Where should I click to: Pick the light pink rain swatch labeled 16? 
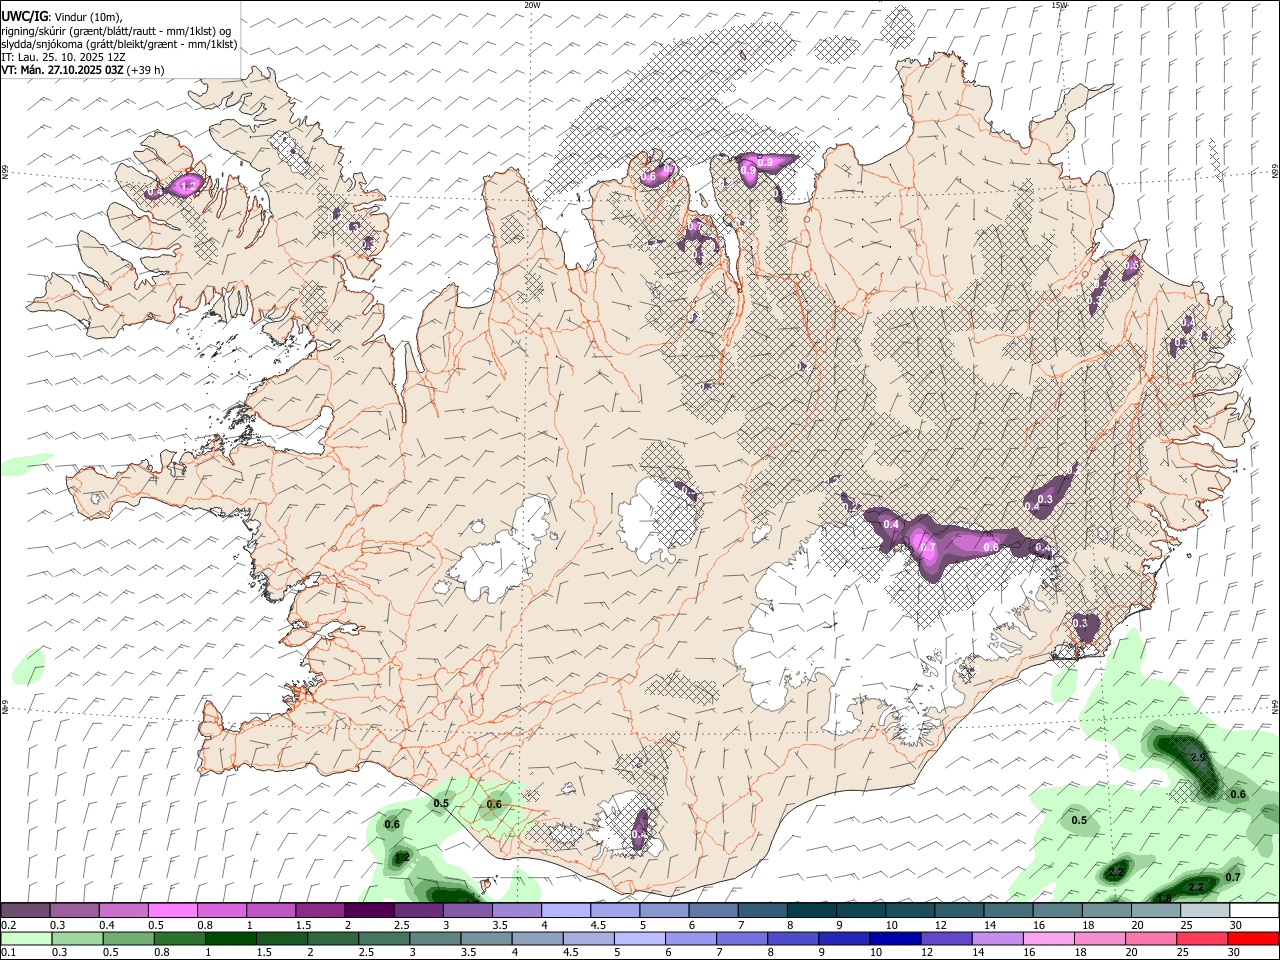[1048, 938]
